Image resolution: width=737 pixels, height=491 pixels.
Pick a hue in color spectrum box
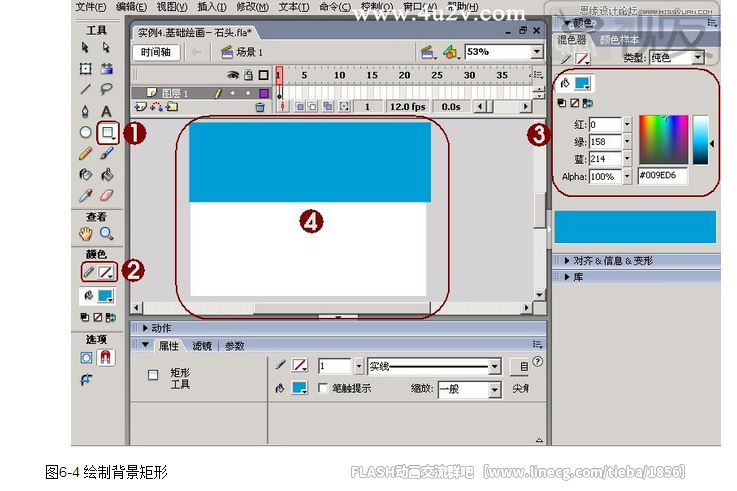point(663,139)
